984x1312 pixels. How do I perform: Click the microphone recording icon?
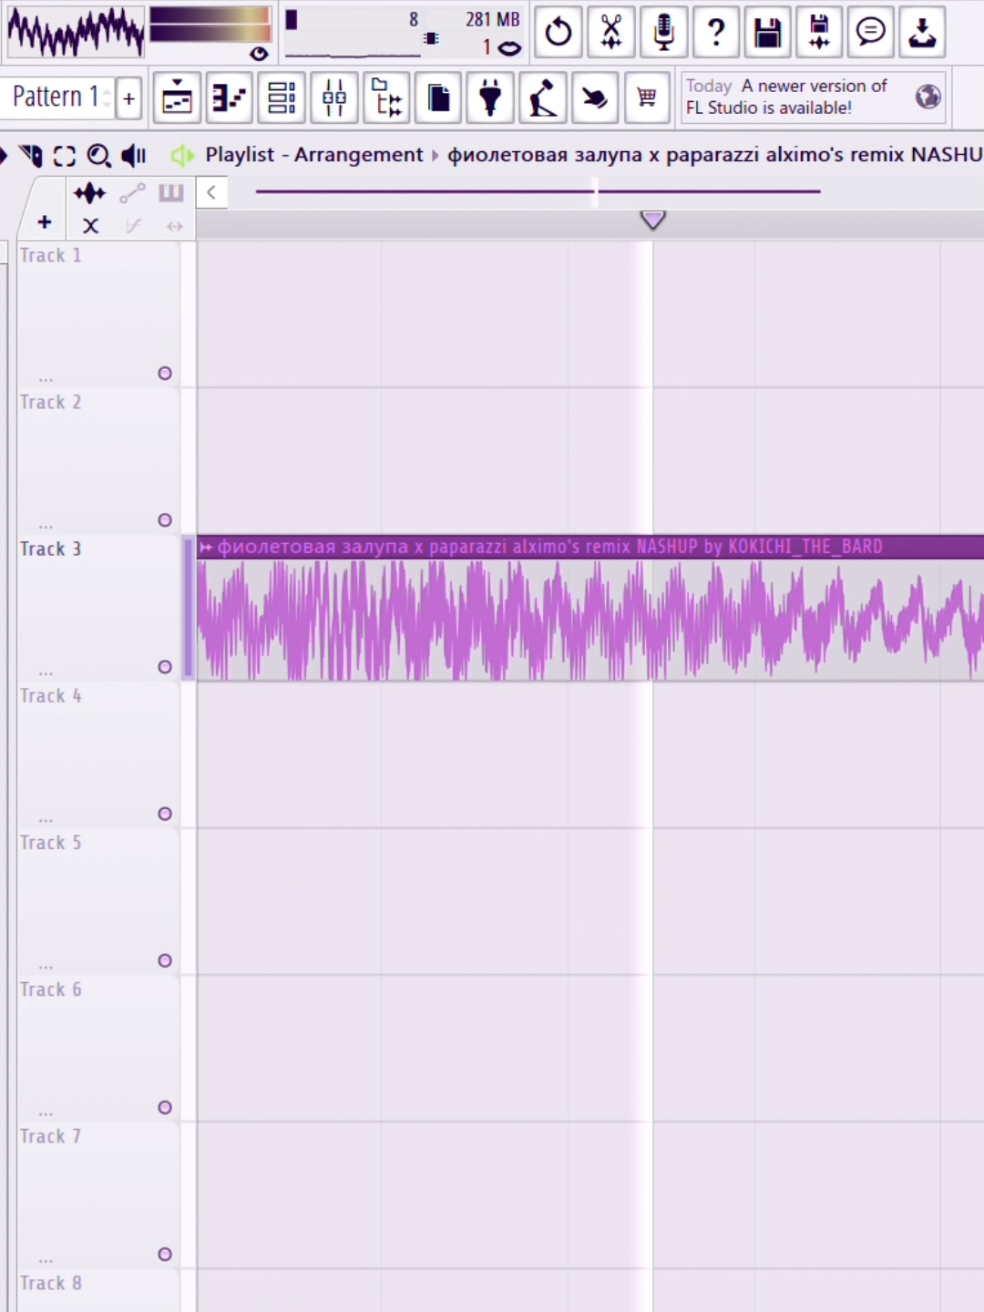coord(663,32)
